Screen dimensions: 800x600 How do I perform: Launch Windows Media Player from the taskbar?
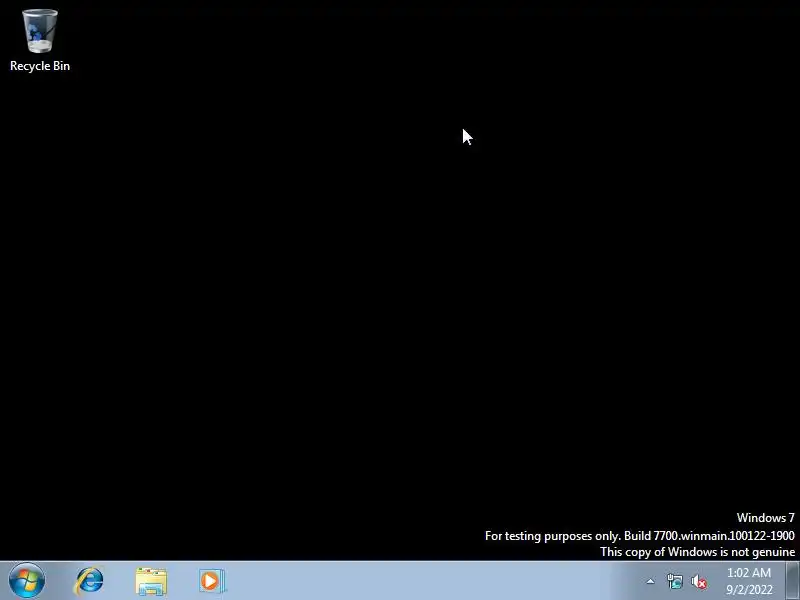pos(212,581)
